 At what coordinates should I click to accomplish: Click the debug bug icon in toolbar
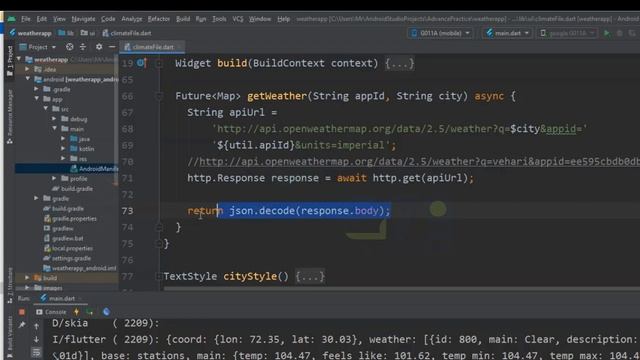(620, 33)
